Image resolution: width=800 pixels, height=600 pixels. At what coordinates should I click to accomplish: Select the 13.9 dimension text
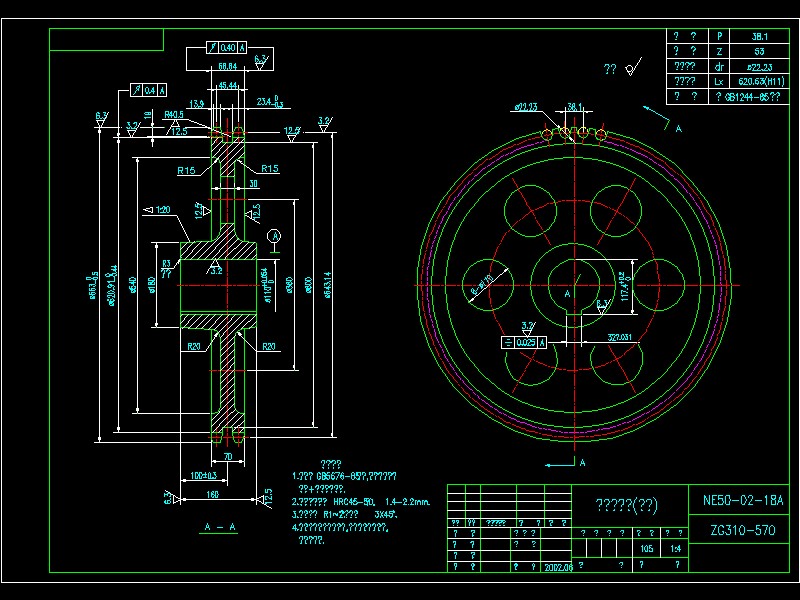[196, 104]
